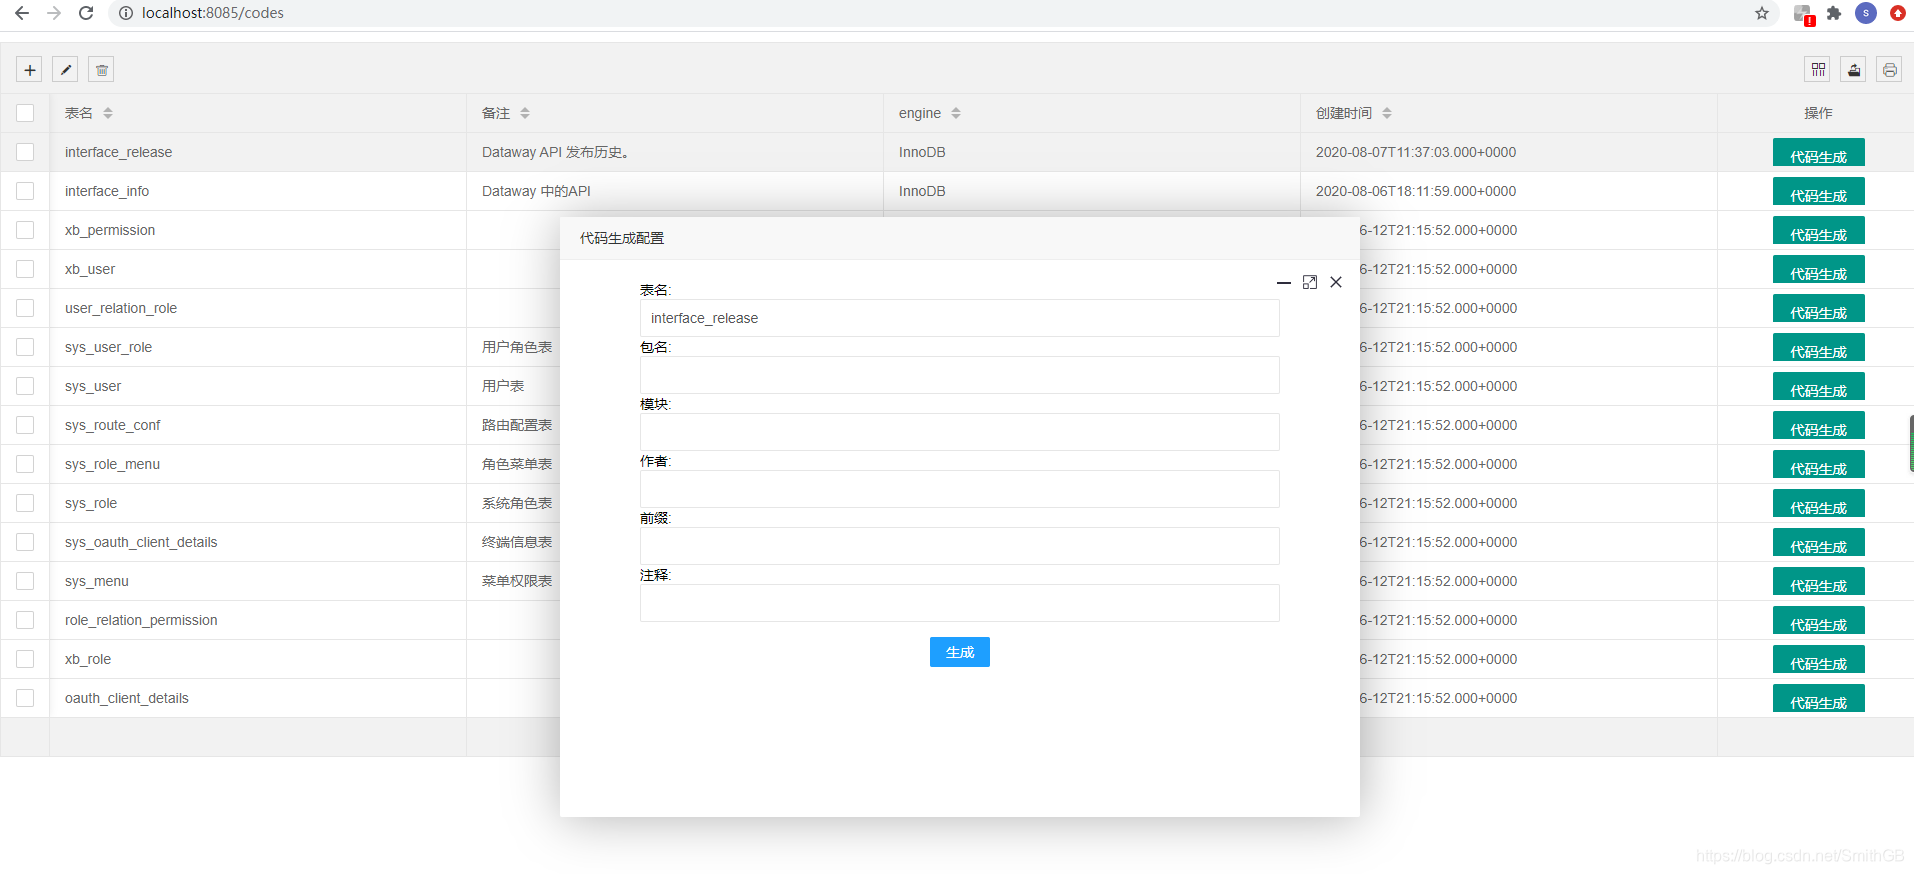Click the 代码生成配置 dialog title
Screen dimensions: 1914x874
pyautogui.click(x=622, y=238)
